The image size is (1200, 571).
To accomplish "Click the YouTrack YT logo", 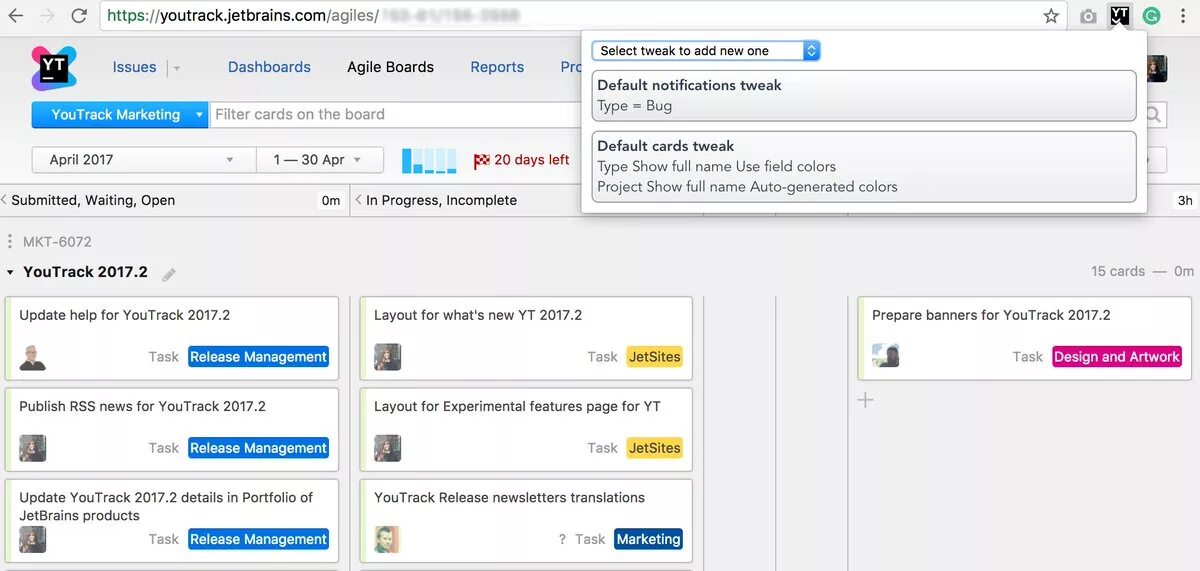I will click(55, 68).
